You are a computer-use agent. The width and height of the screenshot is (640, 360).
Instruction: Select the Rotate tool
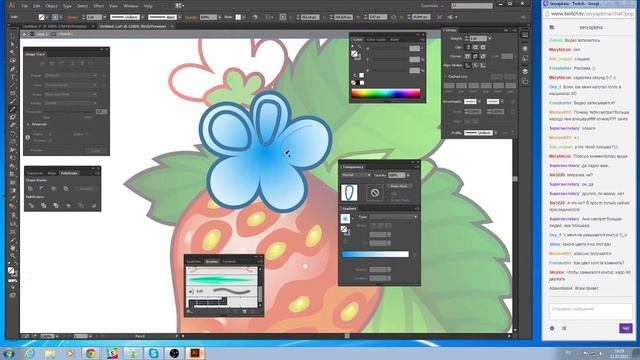tap(12, 133)
